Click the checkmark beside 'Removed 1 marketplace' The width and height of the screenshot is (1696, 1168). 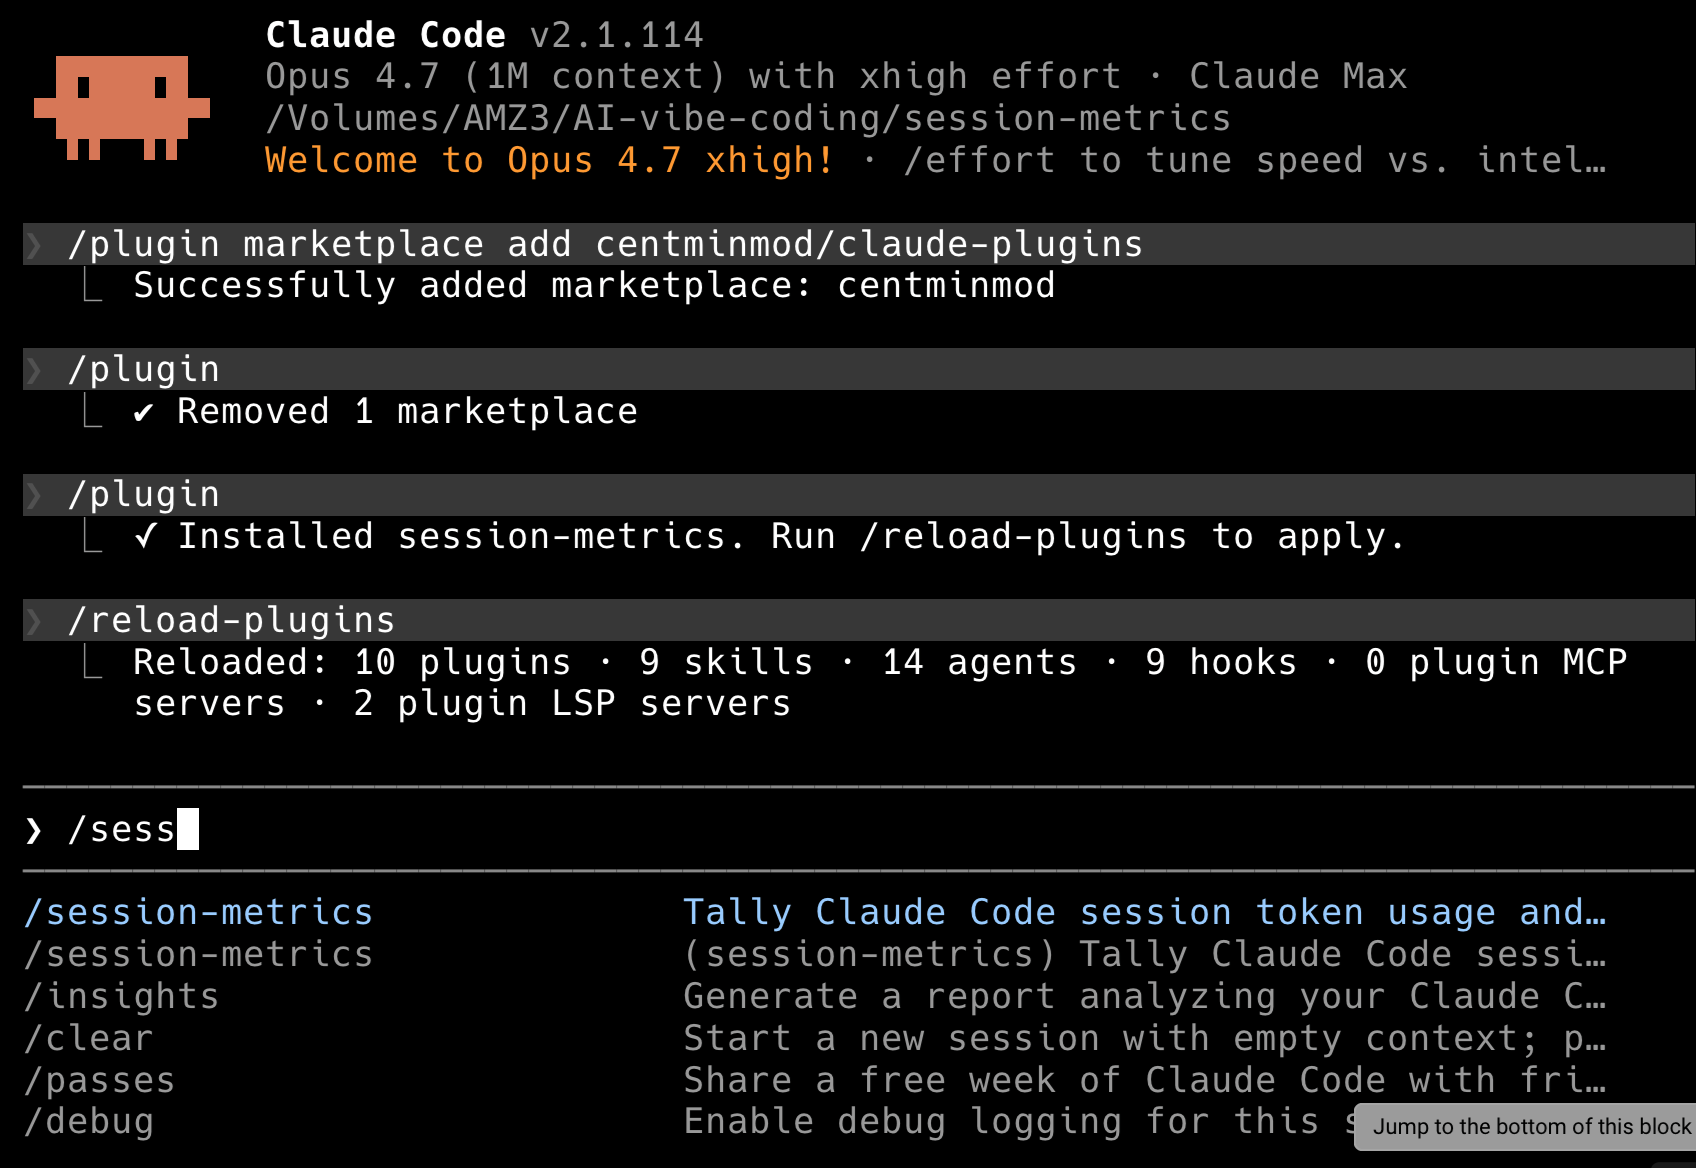click(144, 412)
